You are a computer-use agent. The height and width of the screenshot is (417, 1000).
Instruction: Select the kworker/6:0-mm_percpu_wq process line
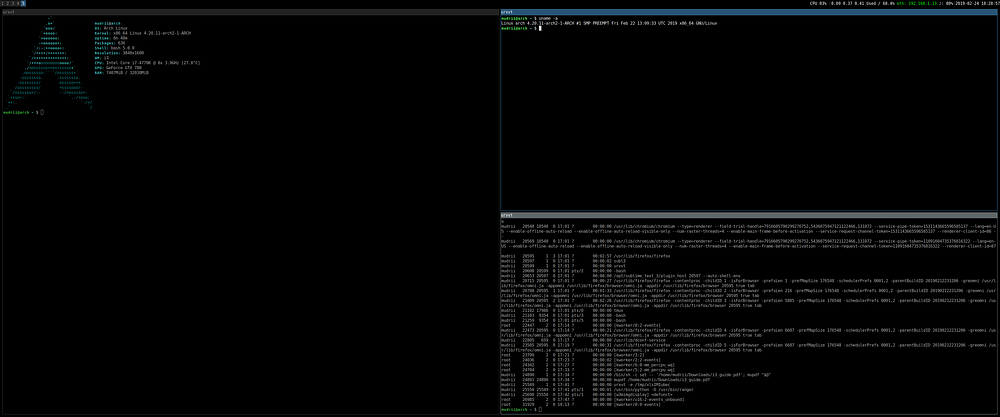588,365
